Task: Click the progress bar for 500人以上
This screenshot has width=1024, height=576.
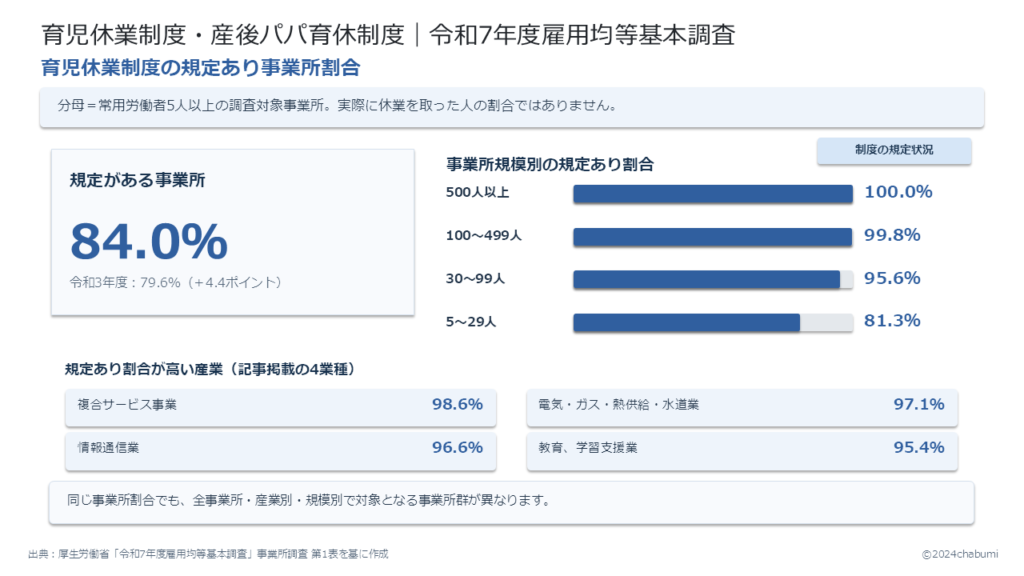Action: (x=713, y=194)
